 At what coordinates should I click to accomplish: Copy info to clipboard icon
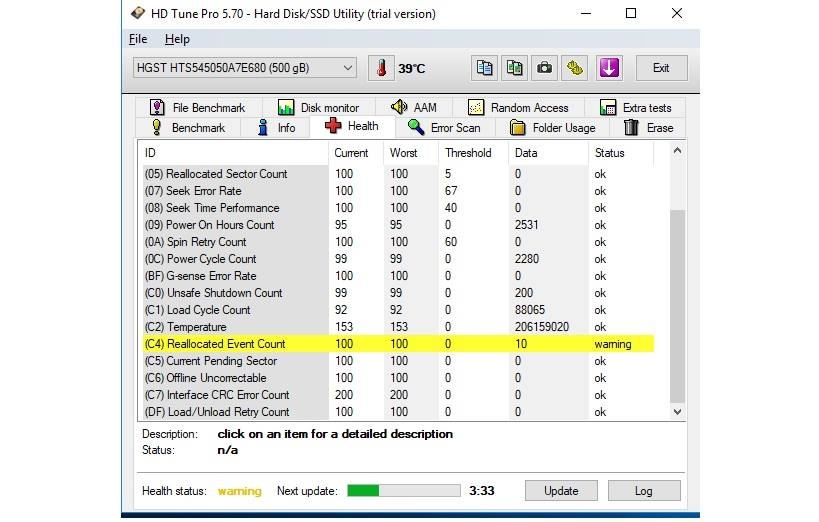click(x=484, y=68)
